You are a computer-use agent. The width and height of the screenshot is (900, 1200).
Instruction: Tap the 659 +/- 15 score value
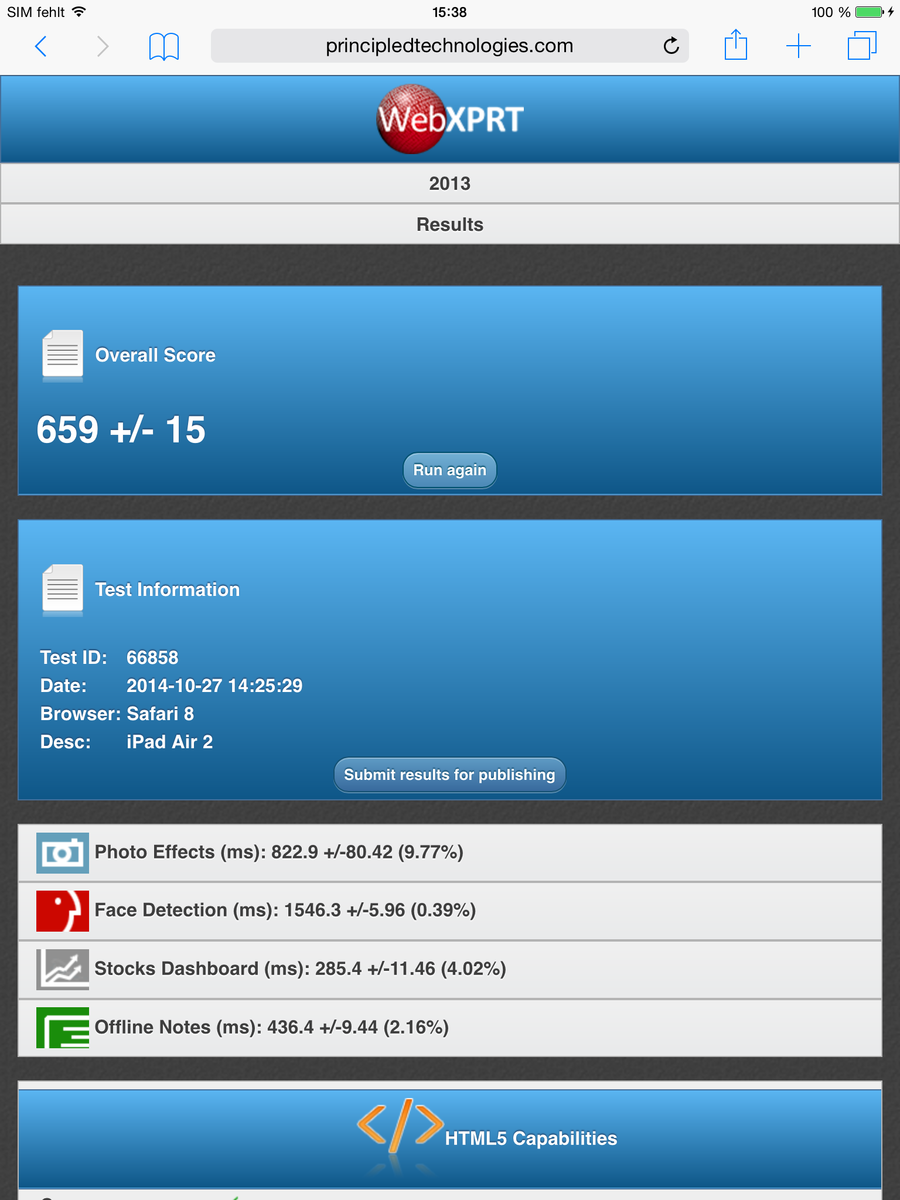point(121,430)
